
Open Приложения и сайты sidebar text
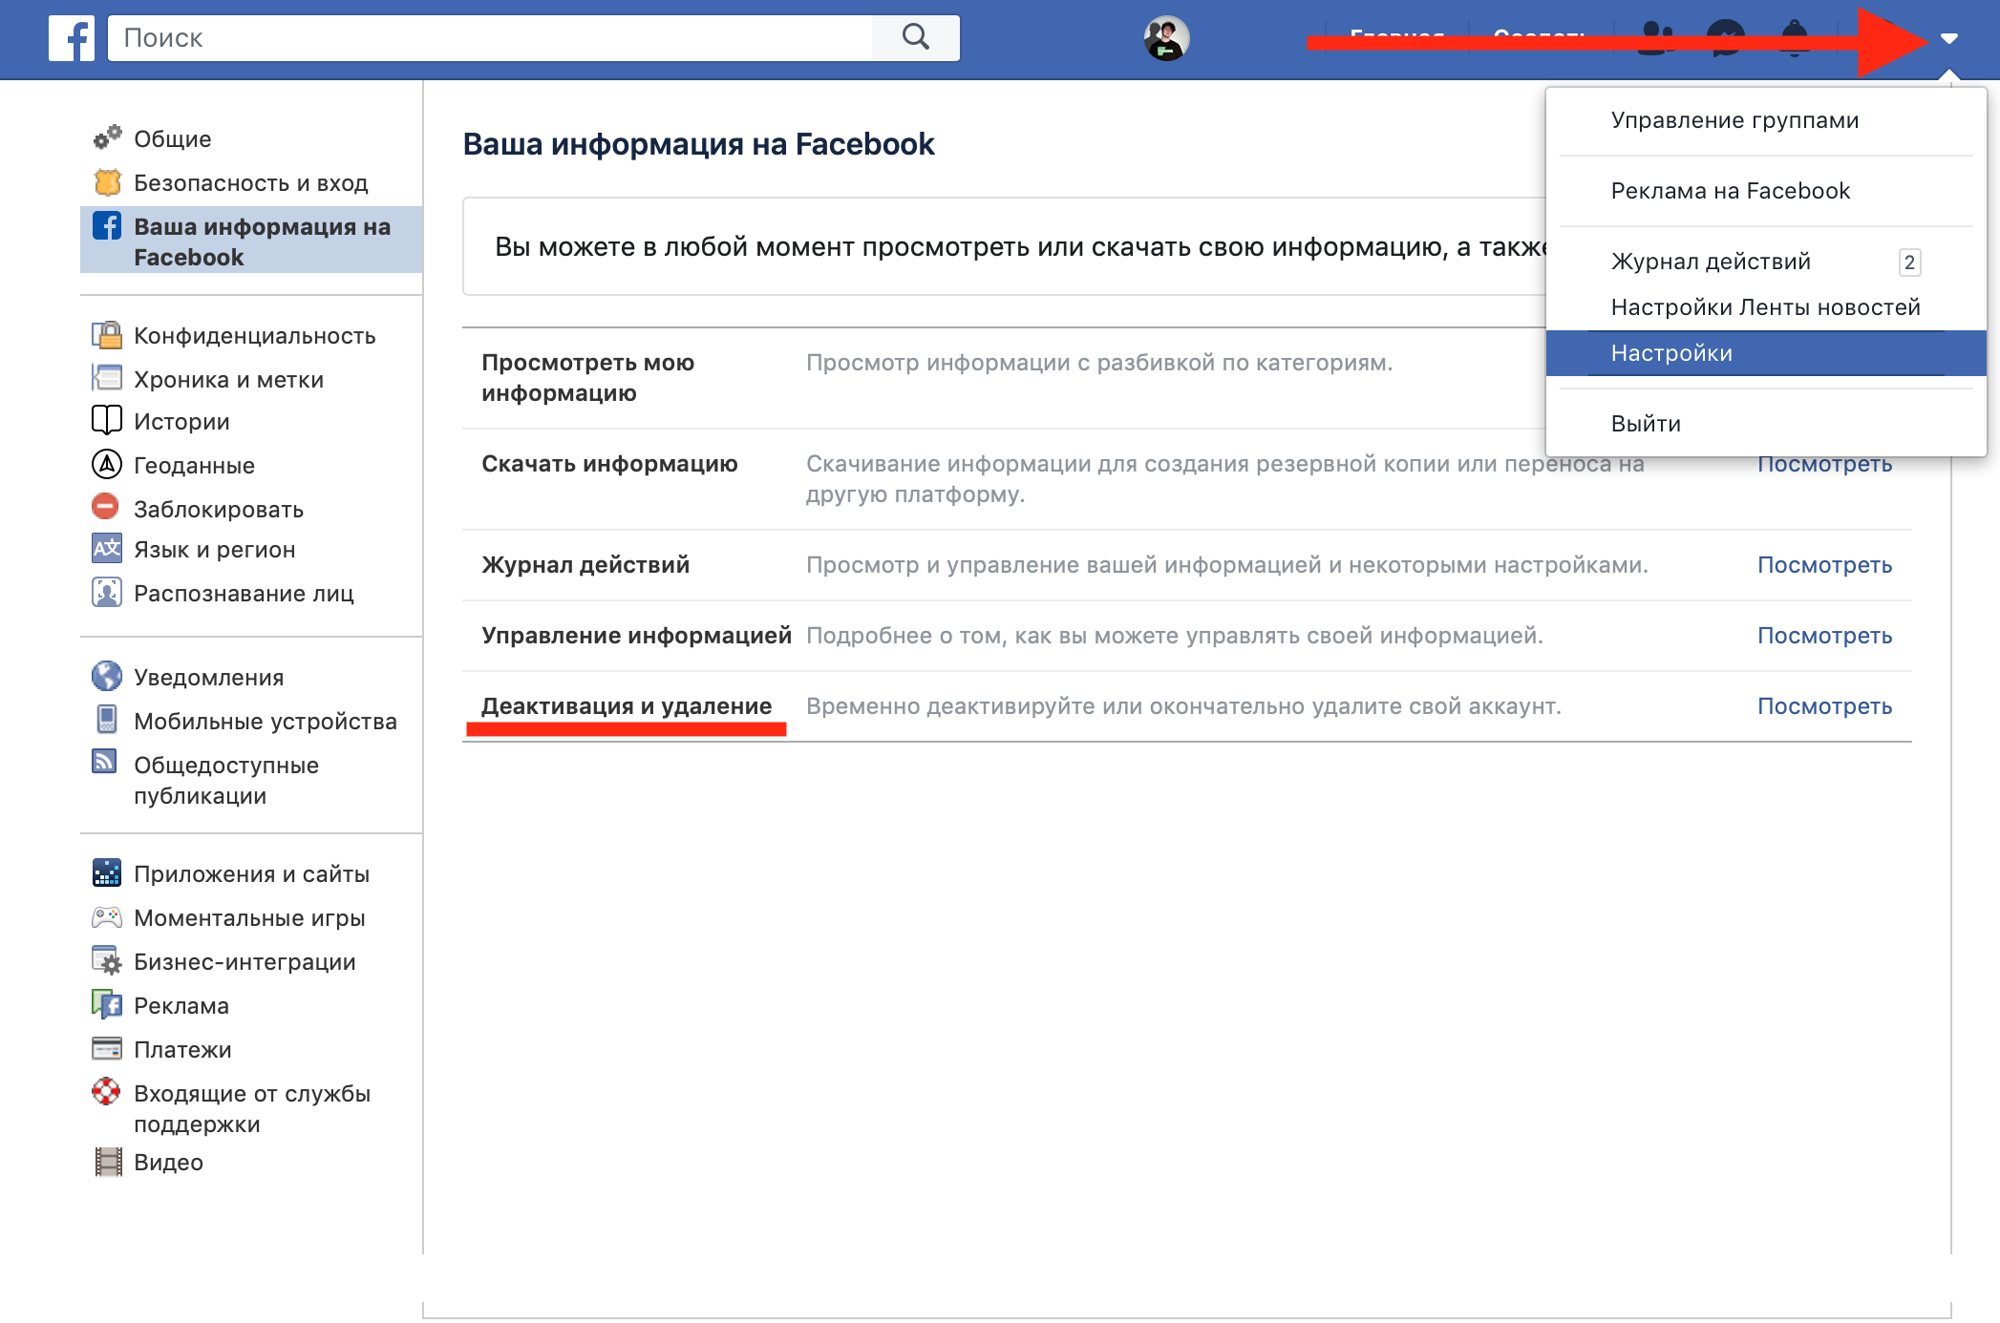click(252, 875)
